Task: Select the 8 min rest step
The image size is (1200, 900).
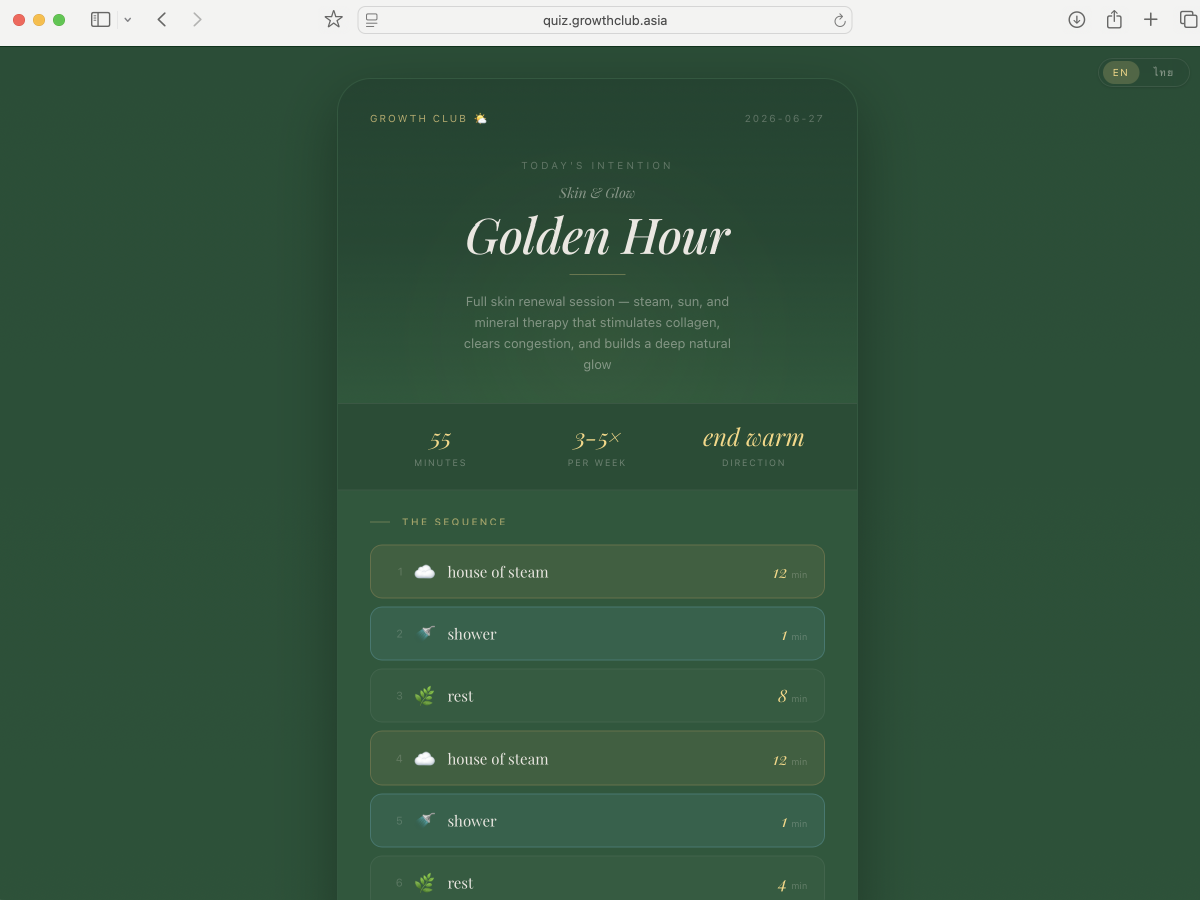Action: [597, 696]
